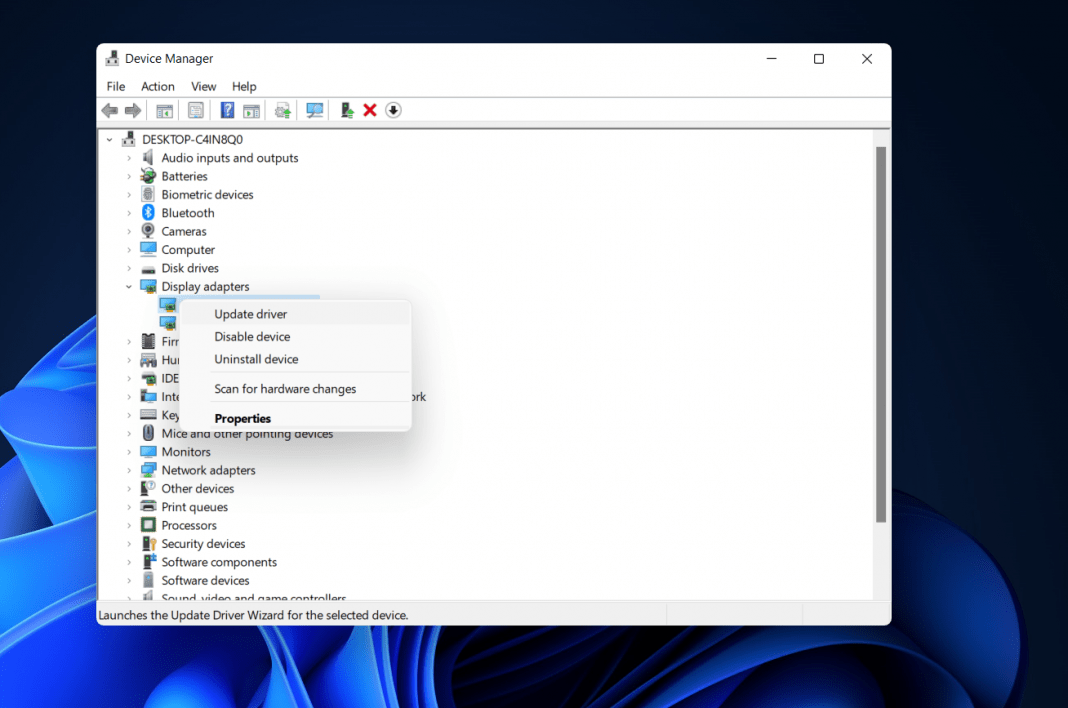Click the Show/Hide Console Tree icon
This screenshot has width=1068, height=708.
[163, 110]
